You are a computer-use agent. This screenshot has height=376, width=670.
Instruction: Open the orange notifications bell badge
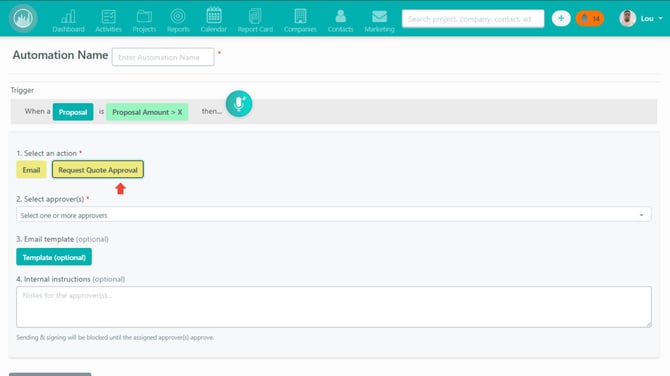590,18
